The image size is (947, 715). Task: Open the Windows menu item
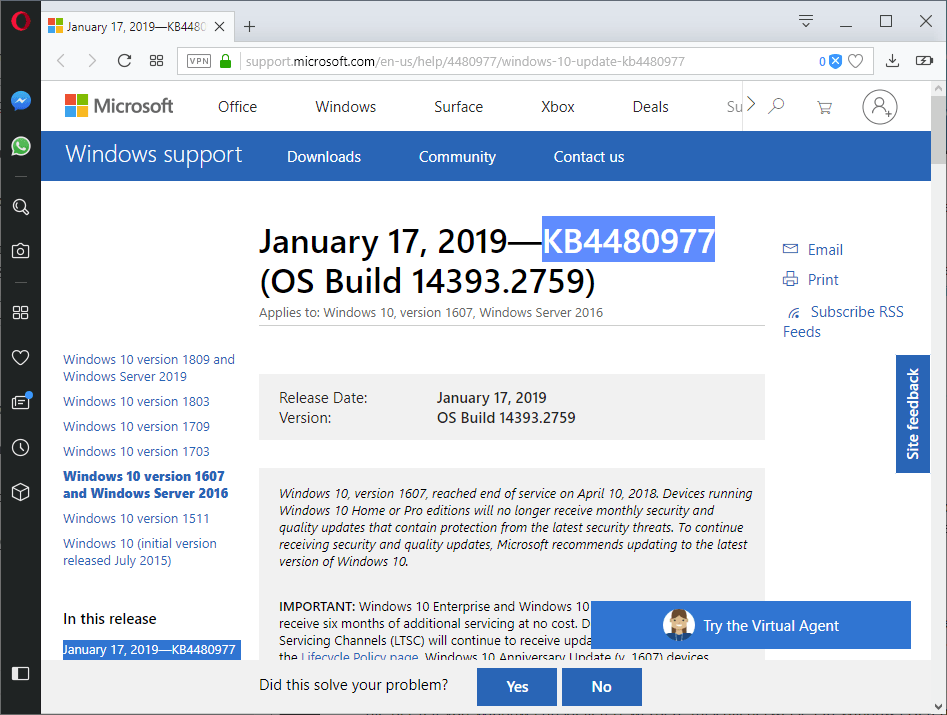coord(345,107)
